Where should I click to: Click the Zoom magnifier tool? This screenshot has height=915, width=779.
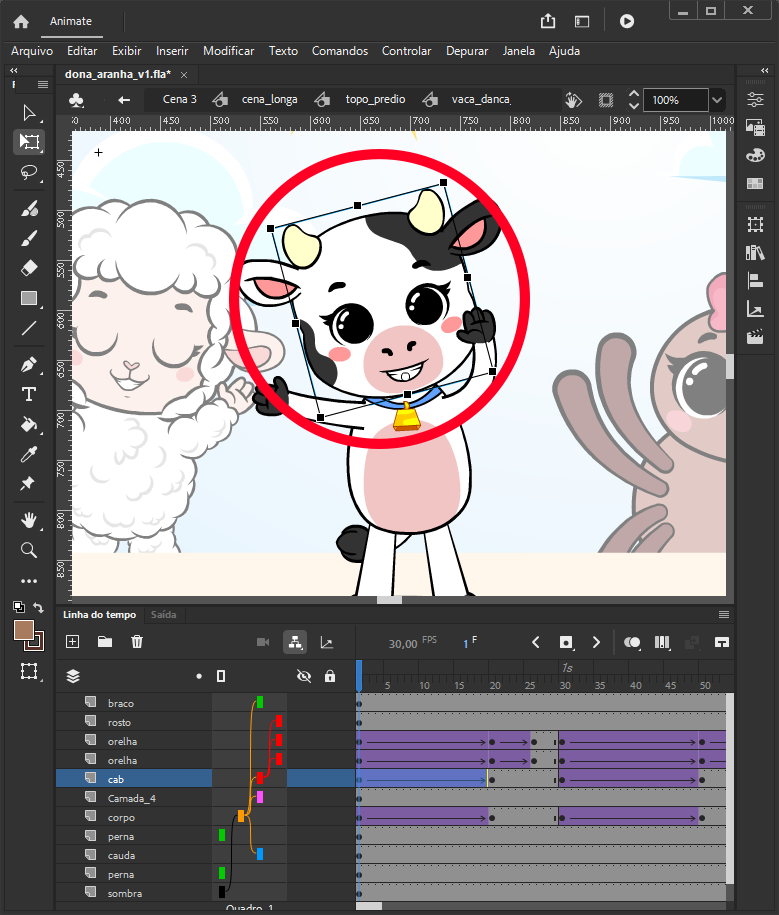(x=29, y=549)
